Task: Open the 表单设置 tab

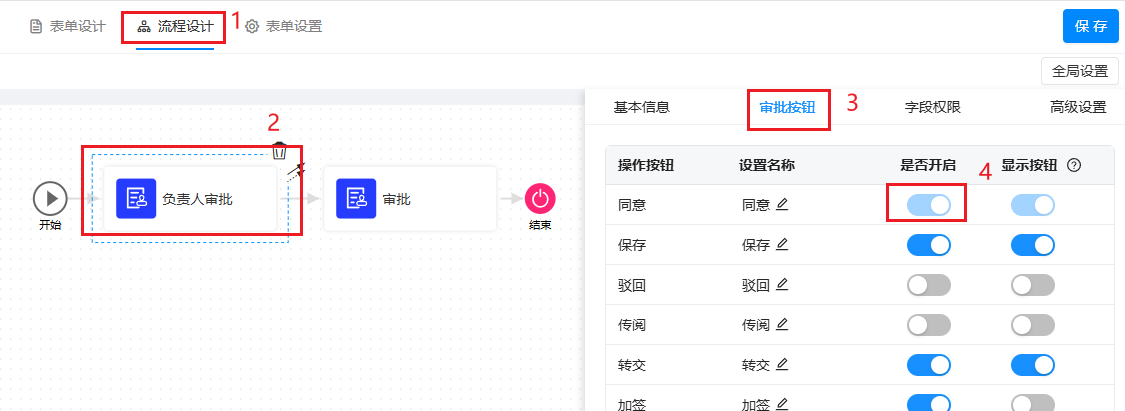Action: pyautogui.click(x=284, y=27)
